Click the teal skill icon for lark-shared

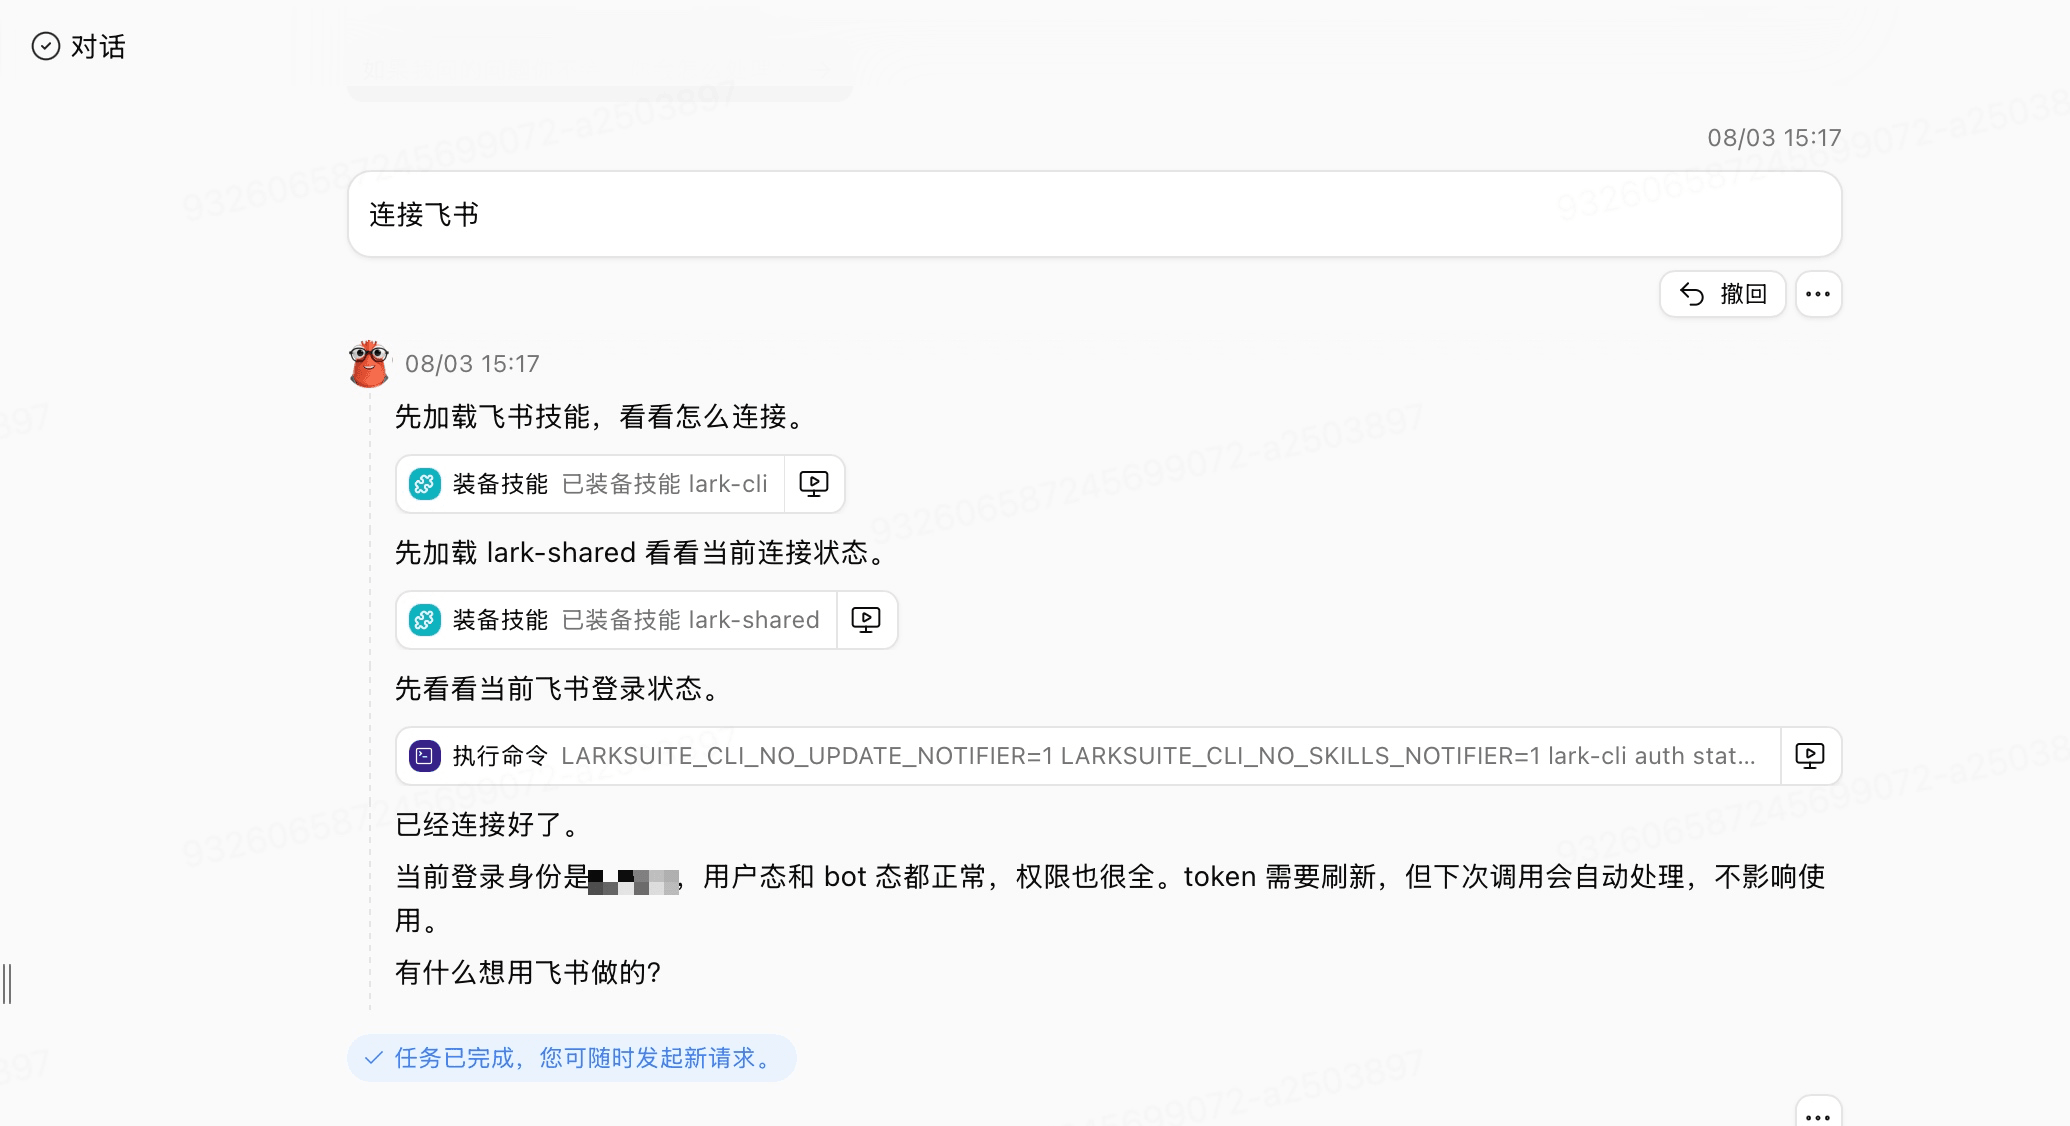click(425, 620)
